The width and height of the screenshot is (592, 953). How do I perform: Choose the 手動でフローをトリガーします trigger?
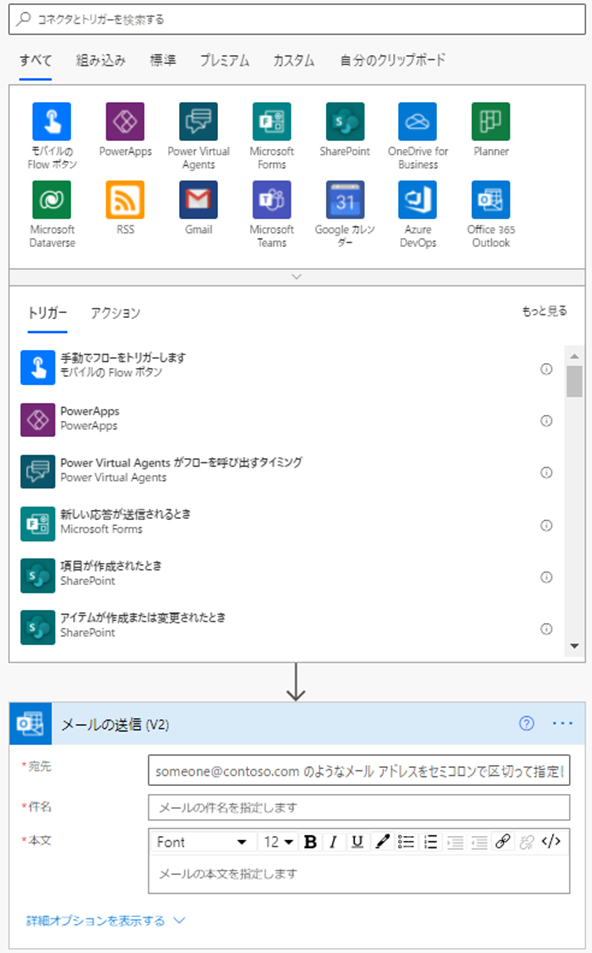point(287,367)
